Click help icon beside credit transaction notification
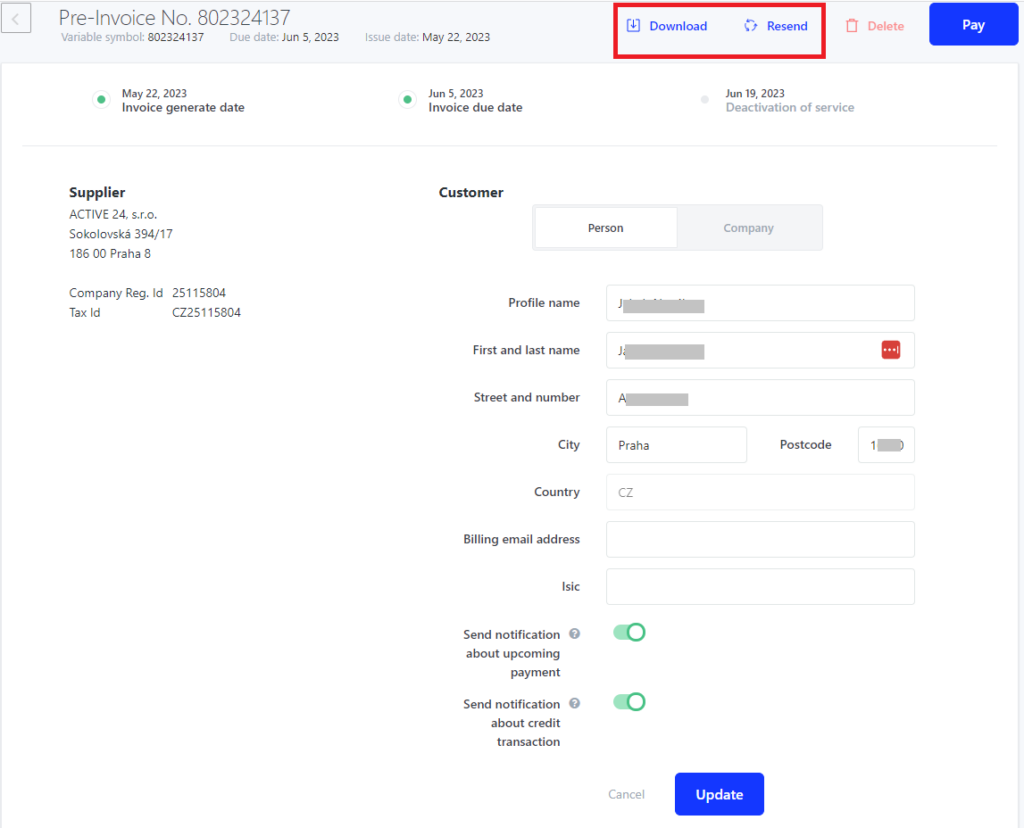The width and height of the screenshot is (1024, 828). [x=575, y=704]
